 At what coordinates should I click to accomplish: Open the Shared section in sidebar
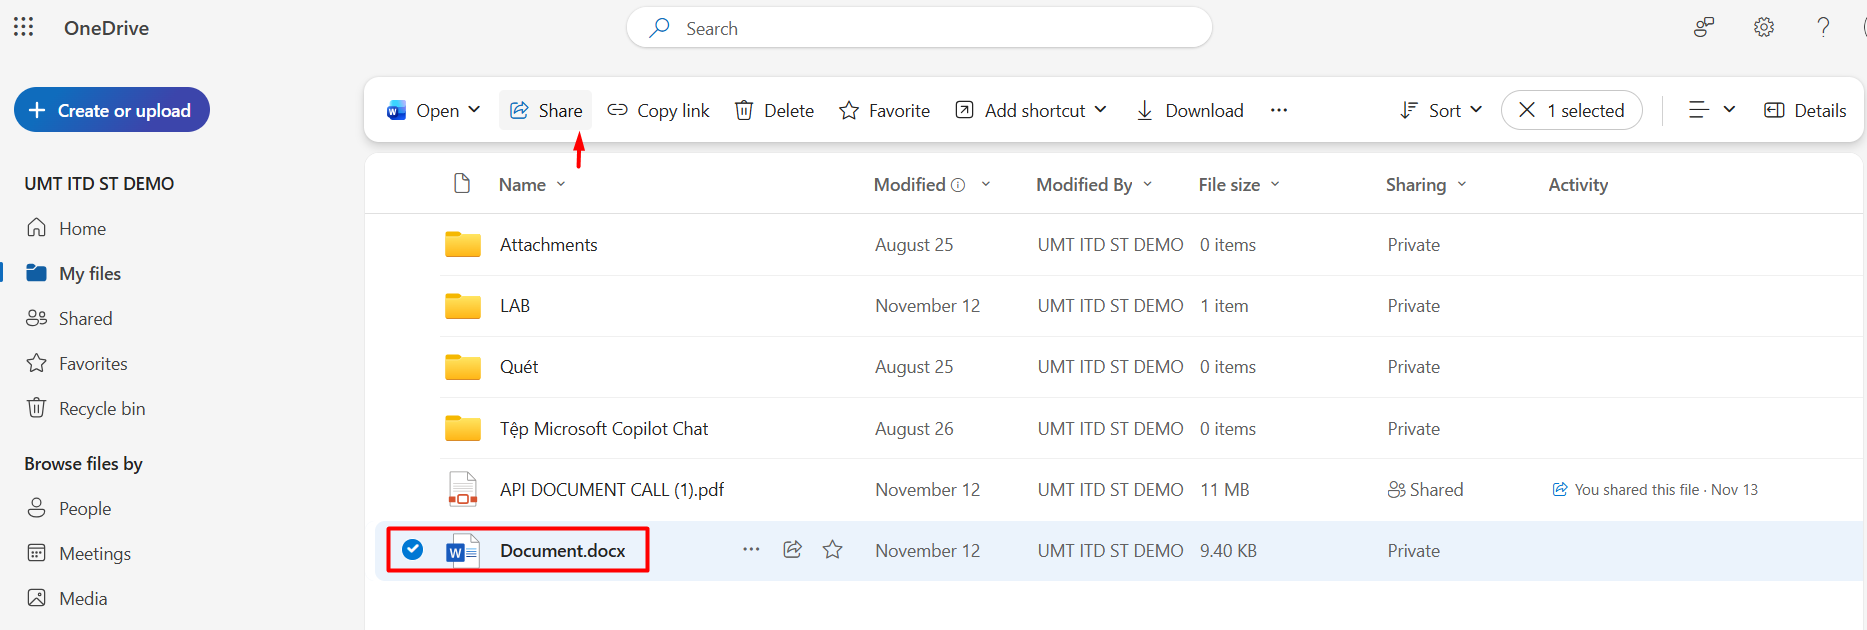click(85, 318)
